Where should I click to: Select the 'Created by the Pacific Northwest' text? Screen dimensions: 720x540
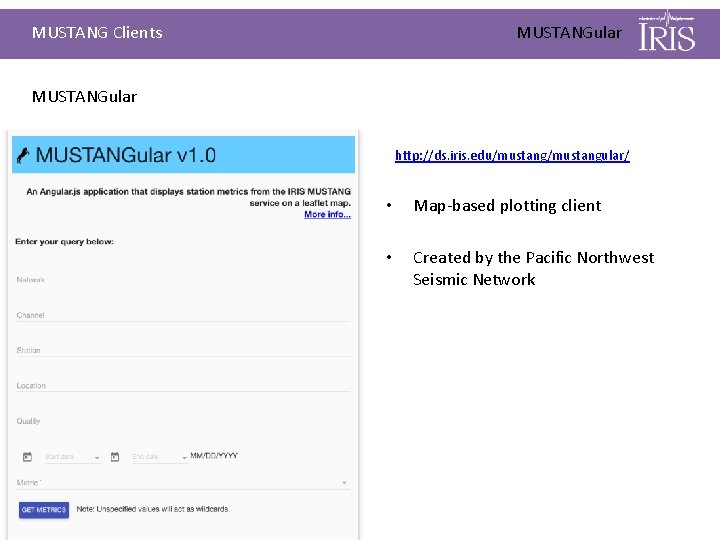(x=533, y=258)
